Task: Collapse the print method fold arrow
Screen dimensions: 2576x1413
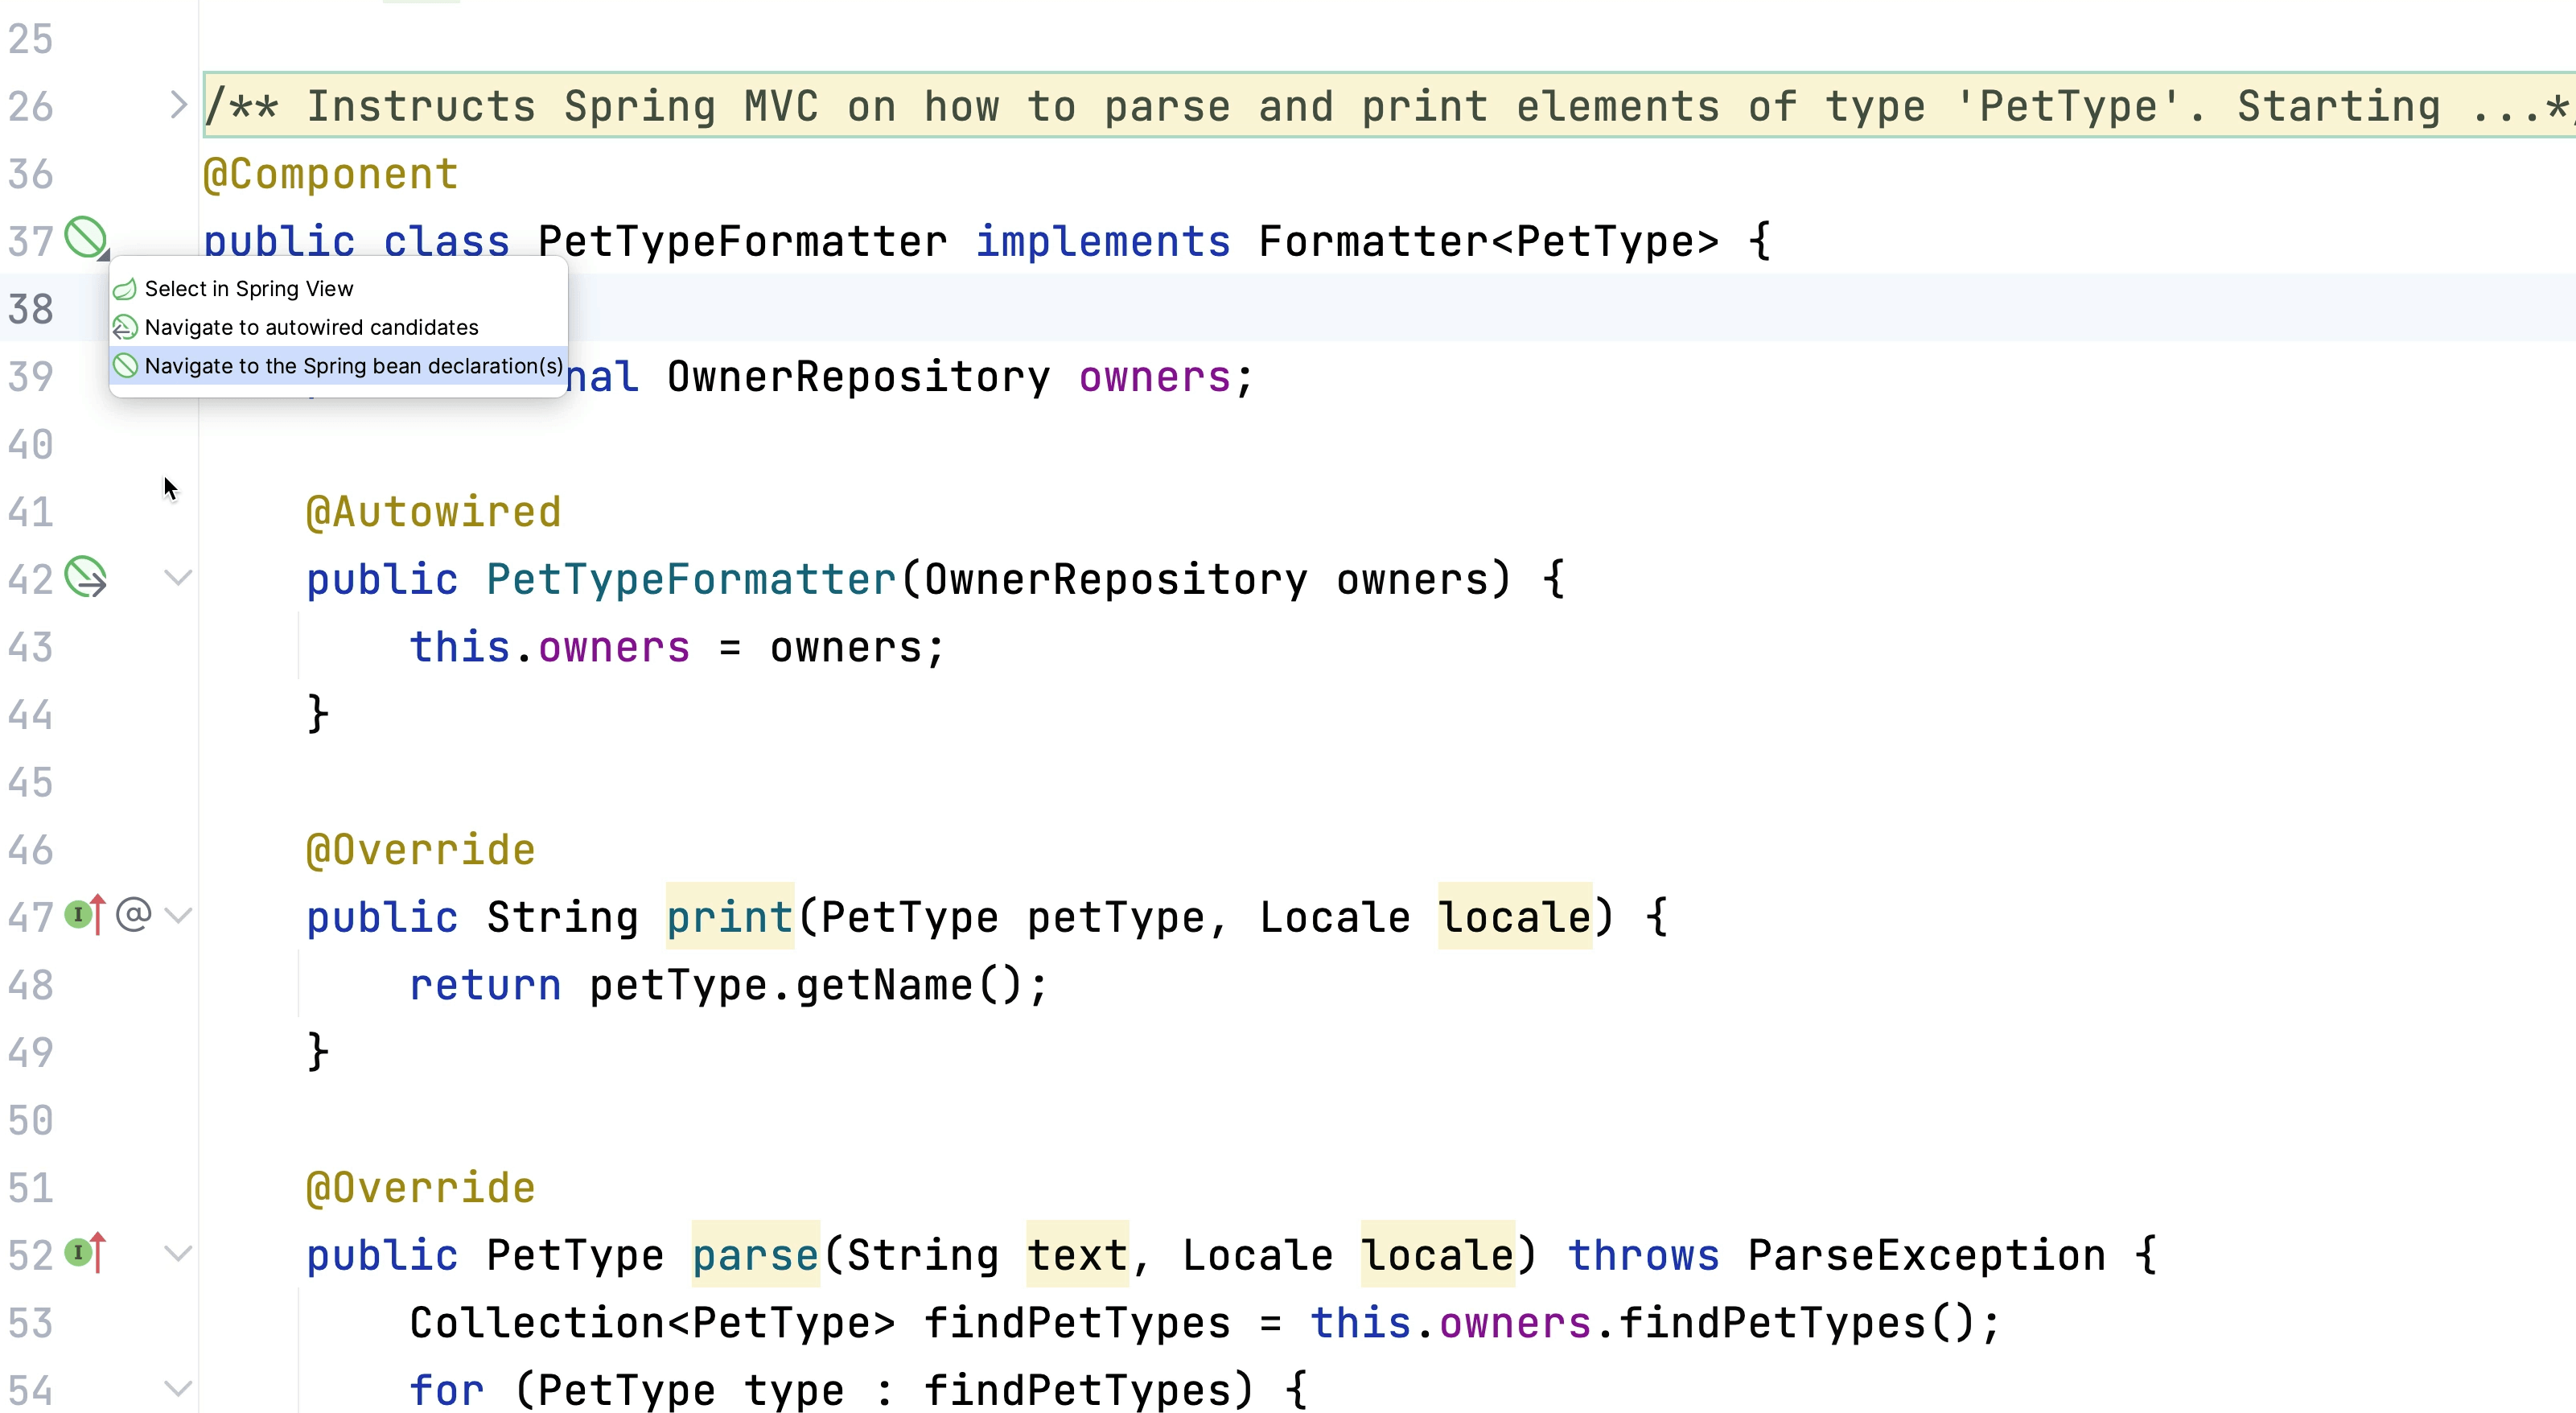Action: tap(178, 915)
